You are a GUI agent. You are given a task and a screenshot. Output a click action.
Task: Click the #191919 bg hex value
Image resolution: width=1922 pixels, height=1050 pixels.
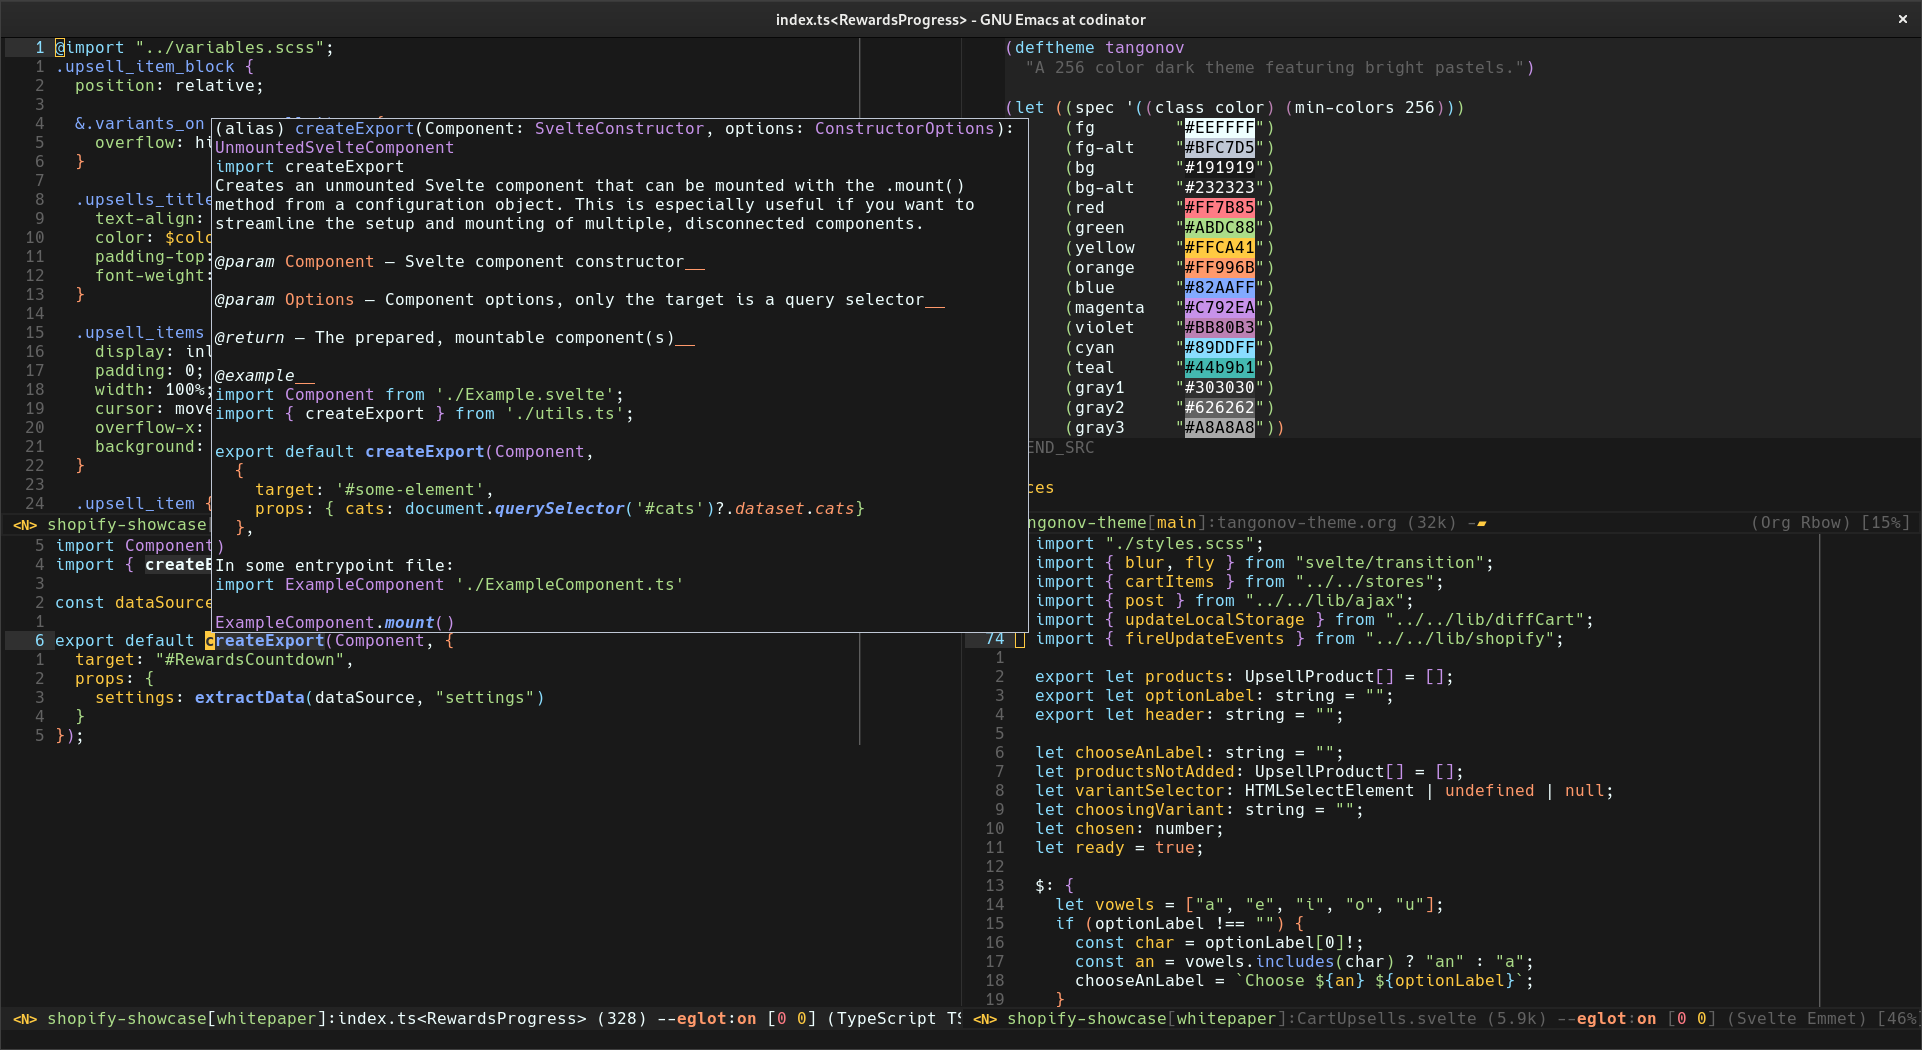click(x=1219, y=168)
